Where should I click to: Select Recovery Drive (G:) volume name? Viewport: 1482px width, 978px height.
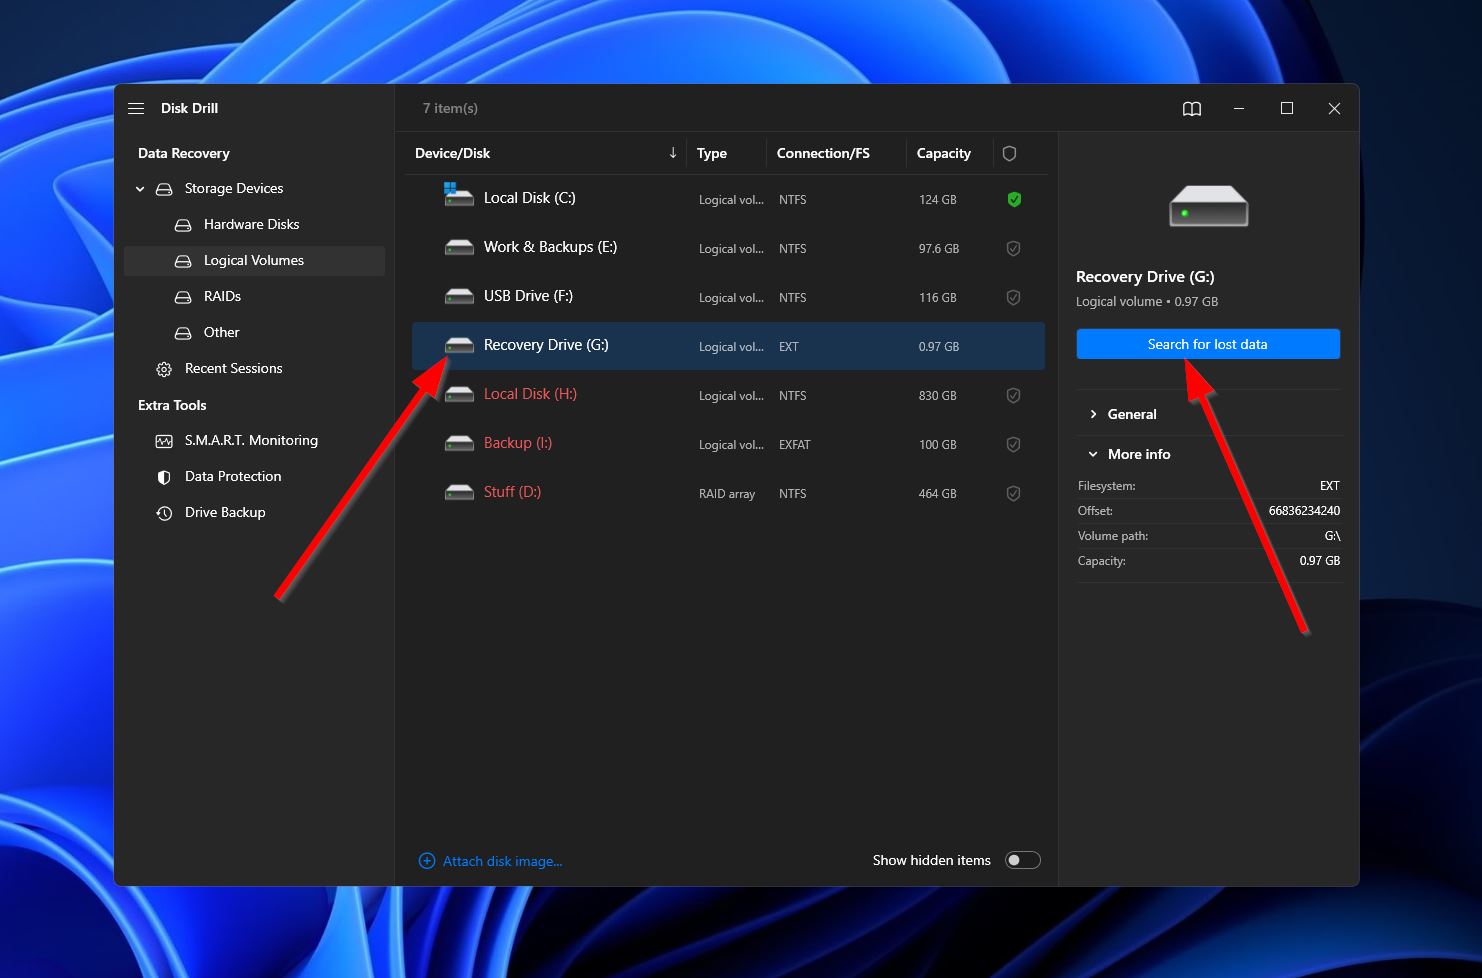tap(546, 345)
